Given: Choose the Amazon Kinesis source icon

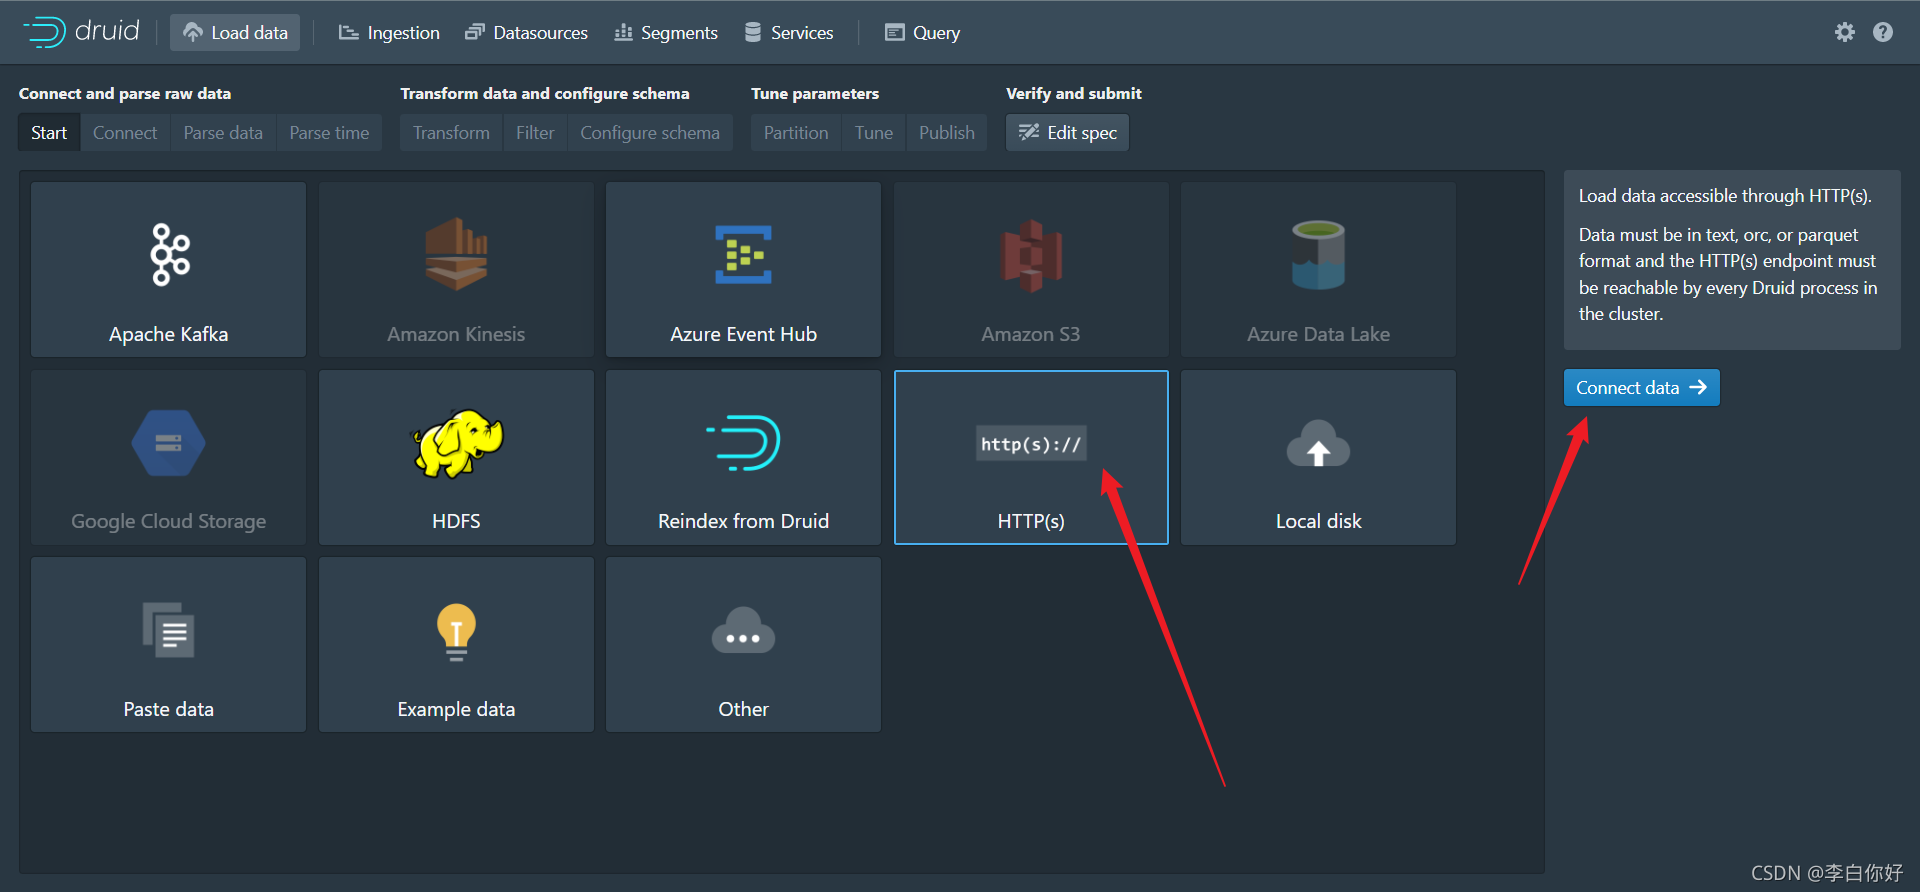Looking at the screenshot, I should tap(456, 254).
